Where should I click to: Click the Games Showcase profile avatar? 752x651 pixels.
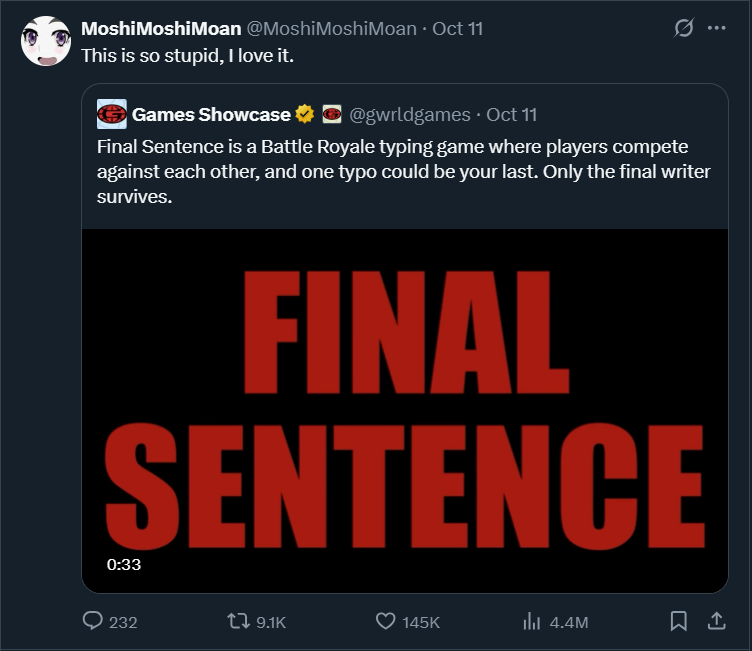click(x=111, y=115)
